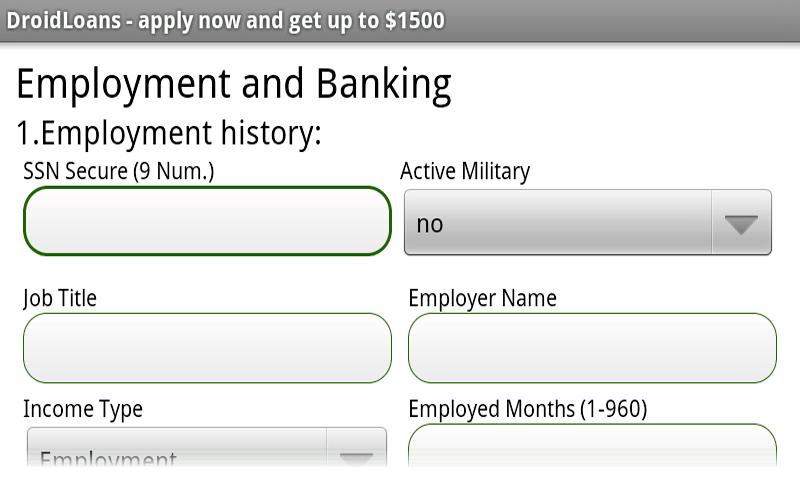Screen dimensions: 800x480
Task: Click the 'Employment' value in Income Type
Action: coord(108,459)
